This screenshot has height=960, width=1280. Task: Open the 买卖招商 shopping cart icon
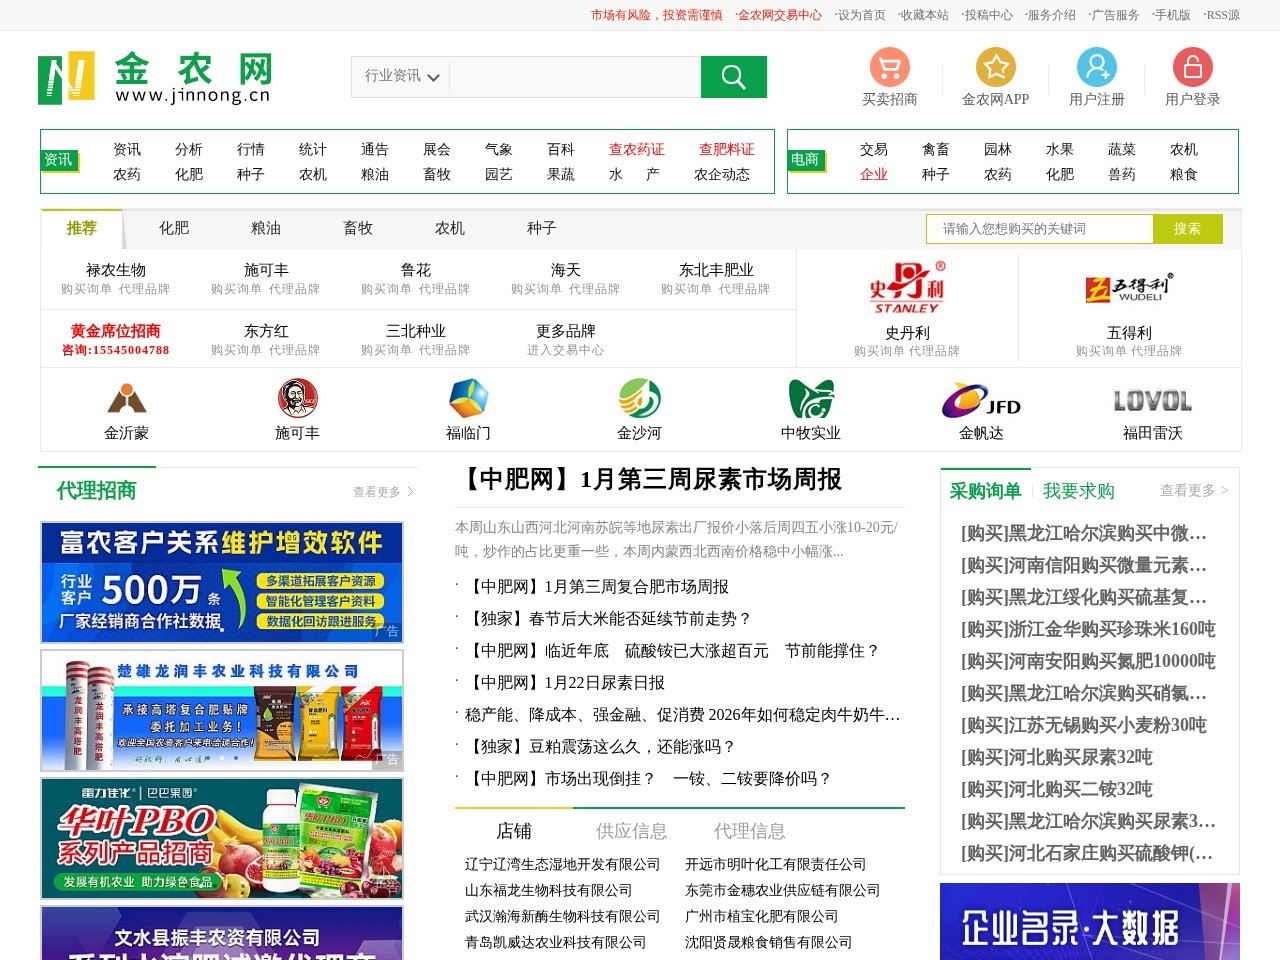(x=889, y=67)
